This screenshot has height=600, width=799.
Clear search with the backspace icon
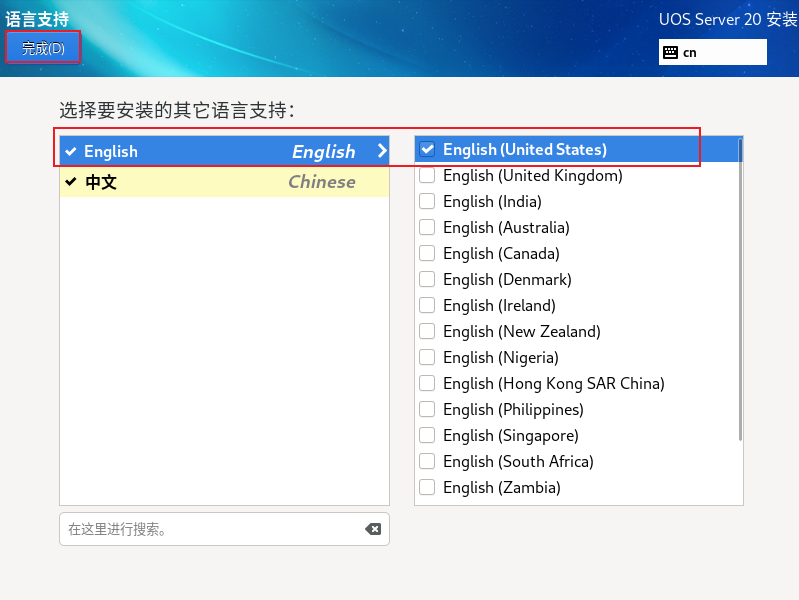coord(372,529)
